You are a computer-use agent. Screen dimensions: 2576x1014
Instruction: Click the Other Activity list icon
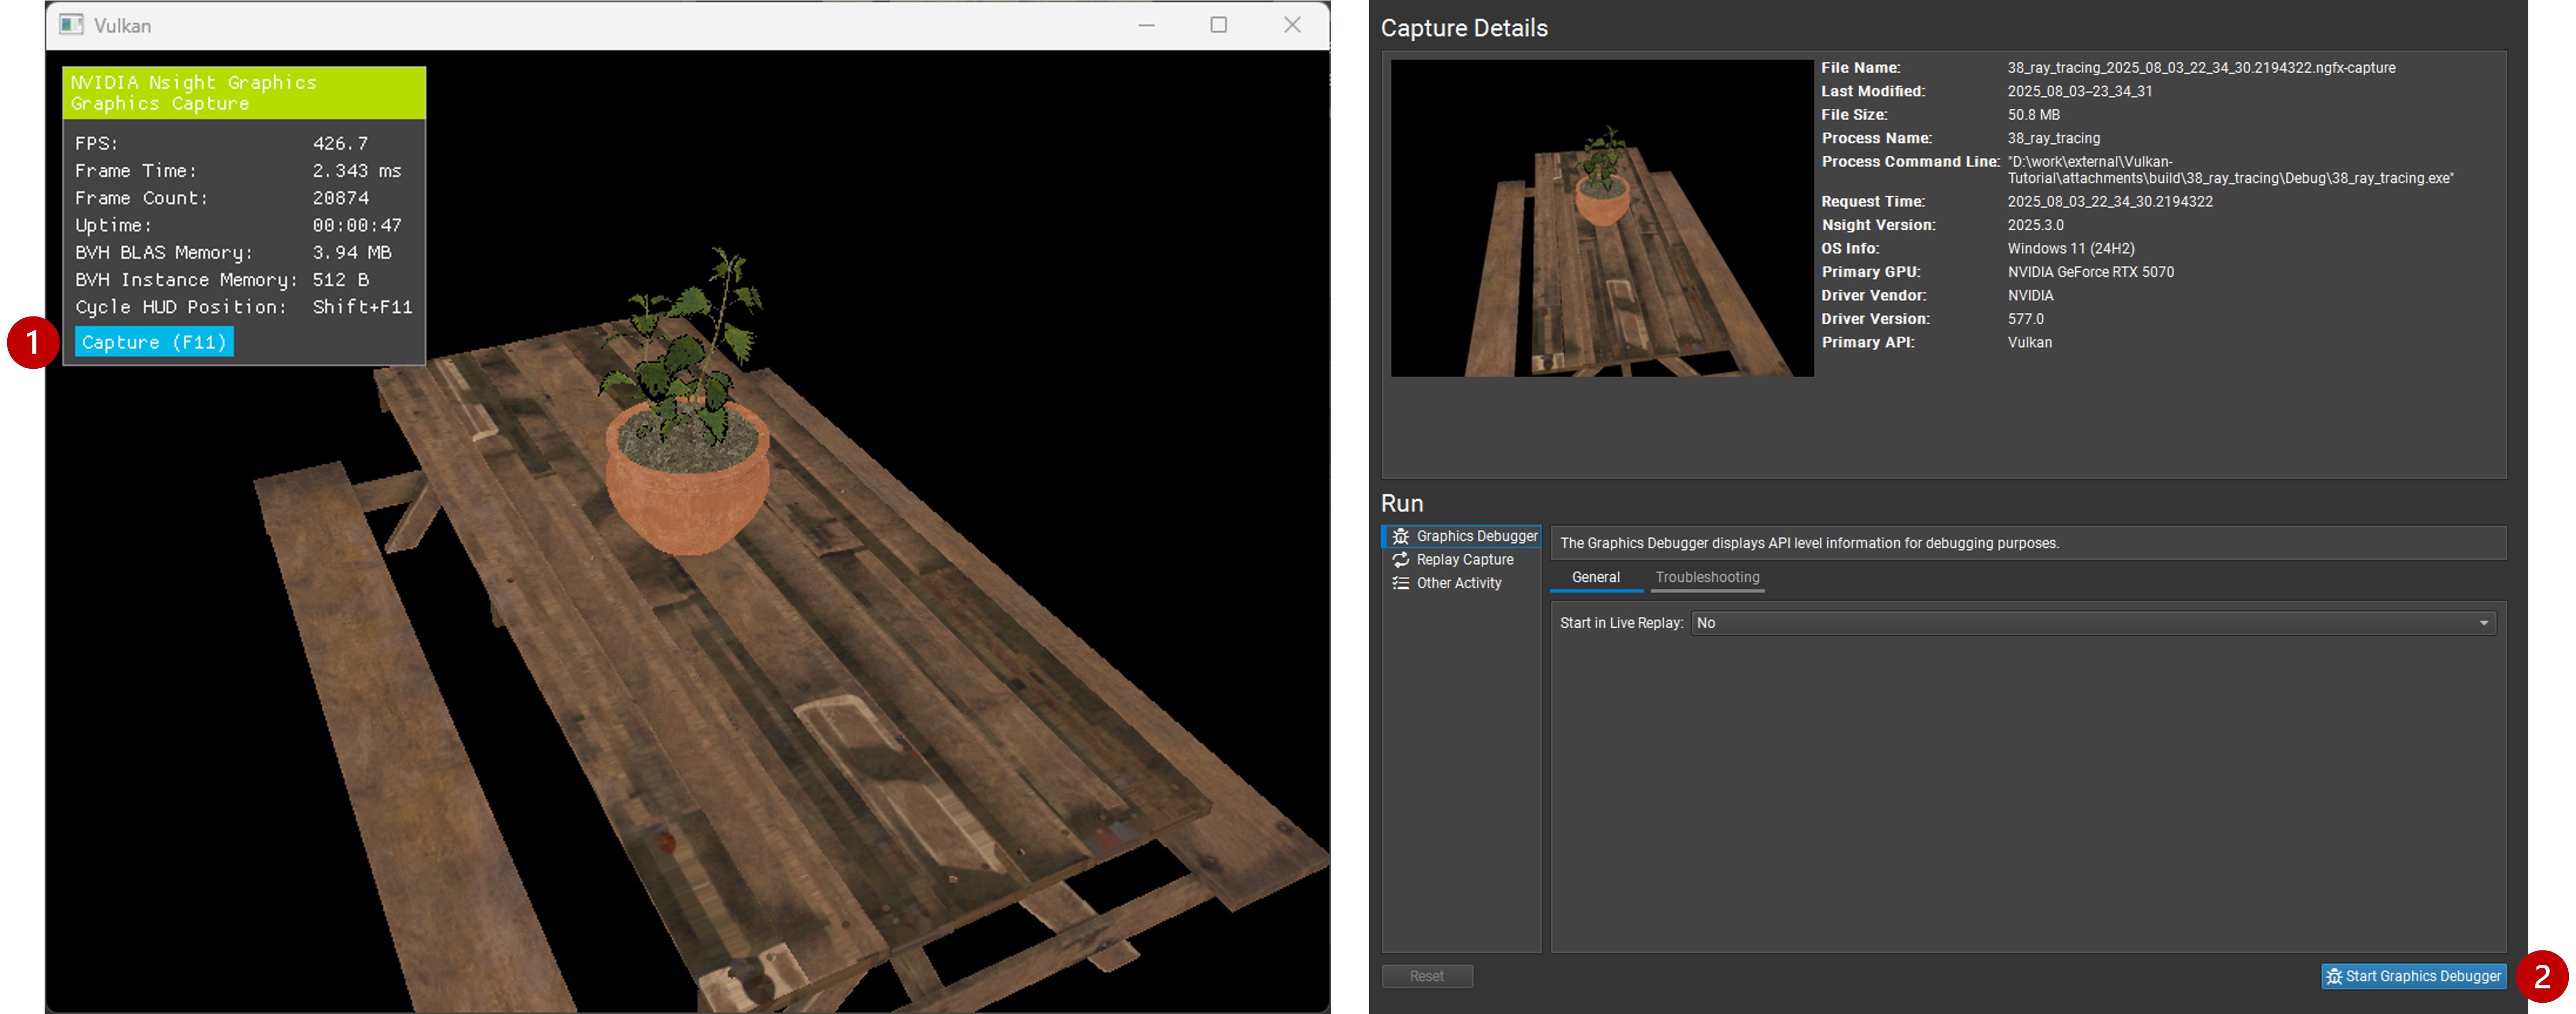(1400, 583)
